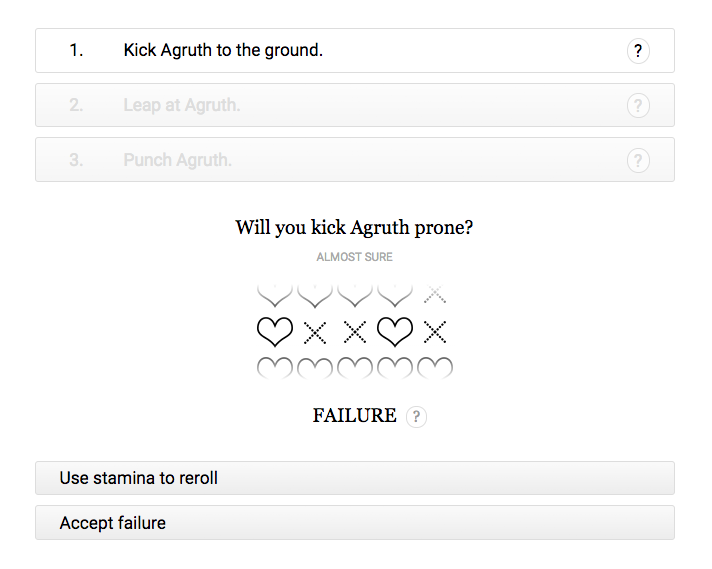
Task: Pick the "Punch Agruth." option
Action: coord(178,160)
